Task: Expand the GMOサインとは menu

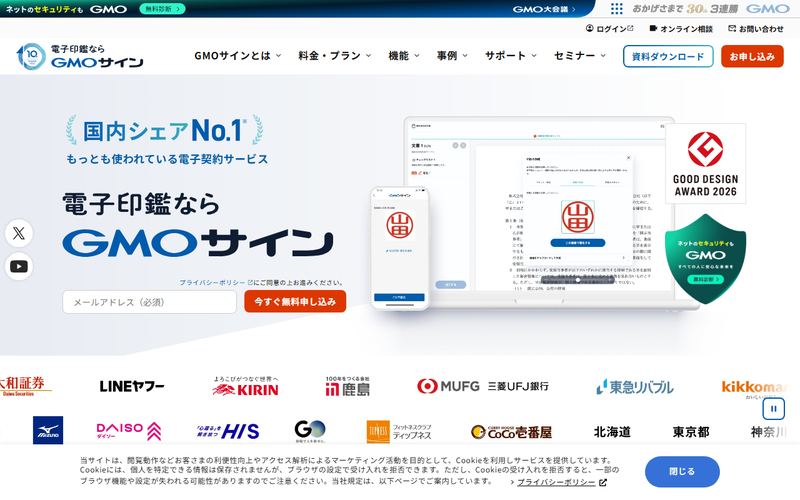Action: [238, 56]
